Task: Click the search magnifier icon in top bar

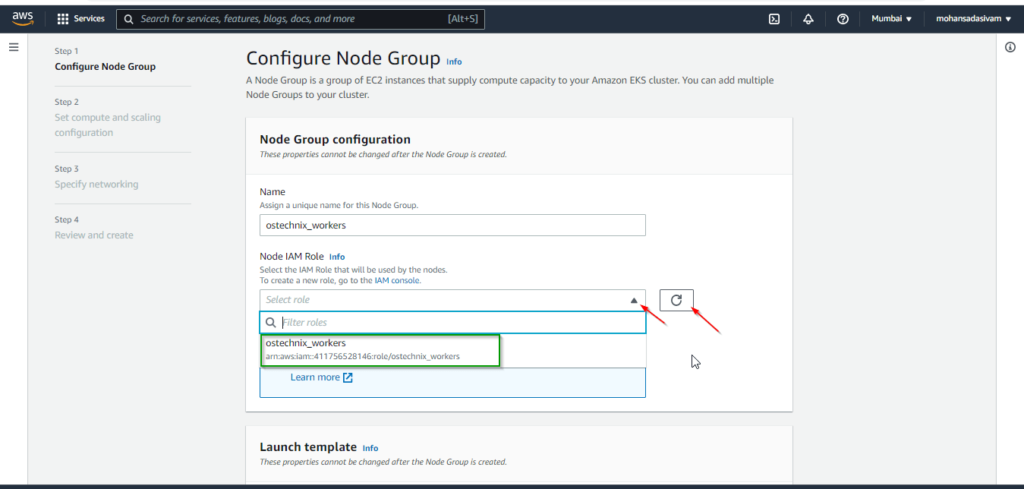Action: point(129,19)
